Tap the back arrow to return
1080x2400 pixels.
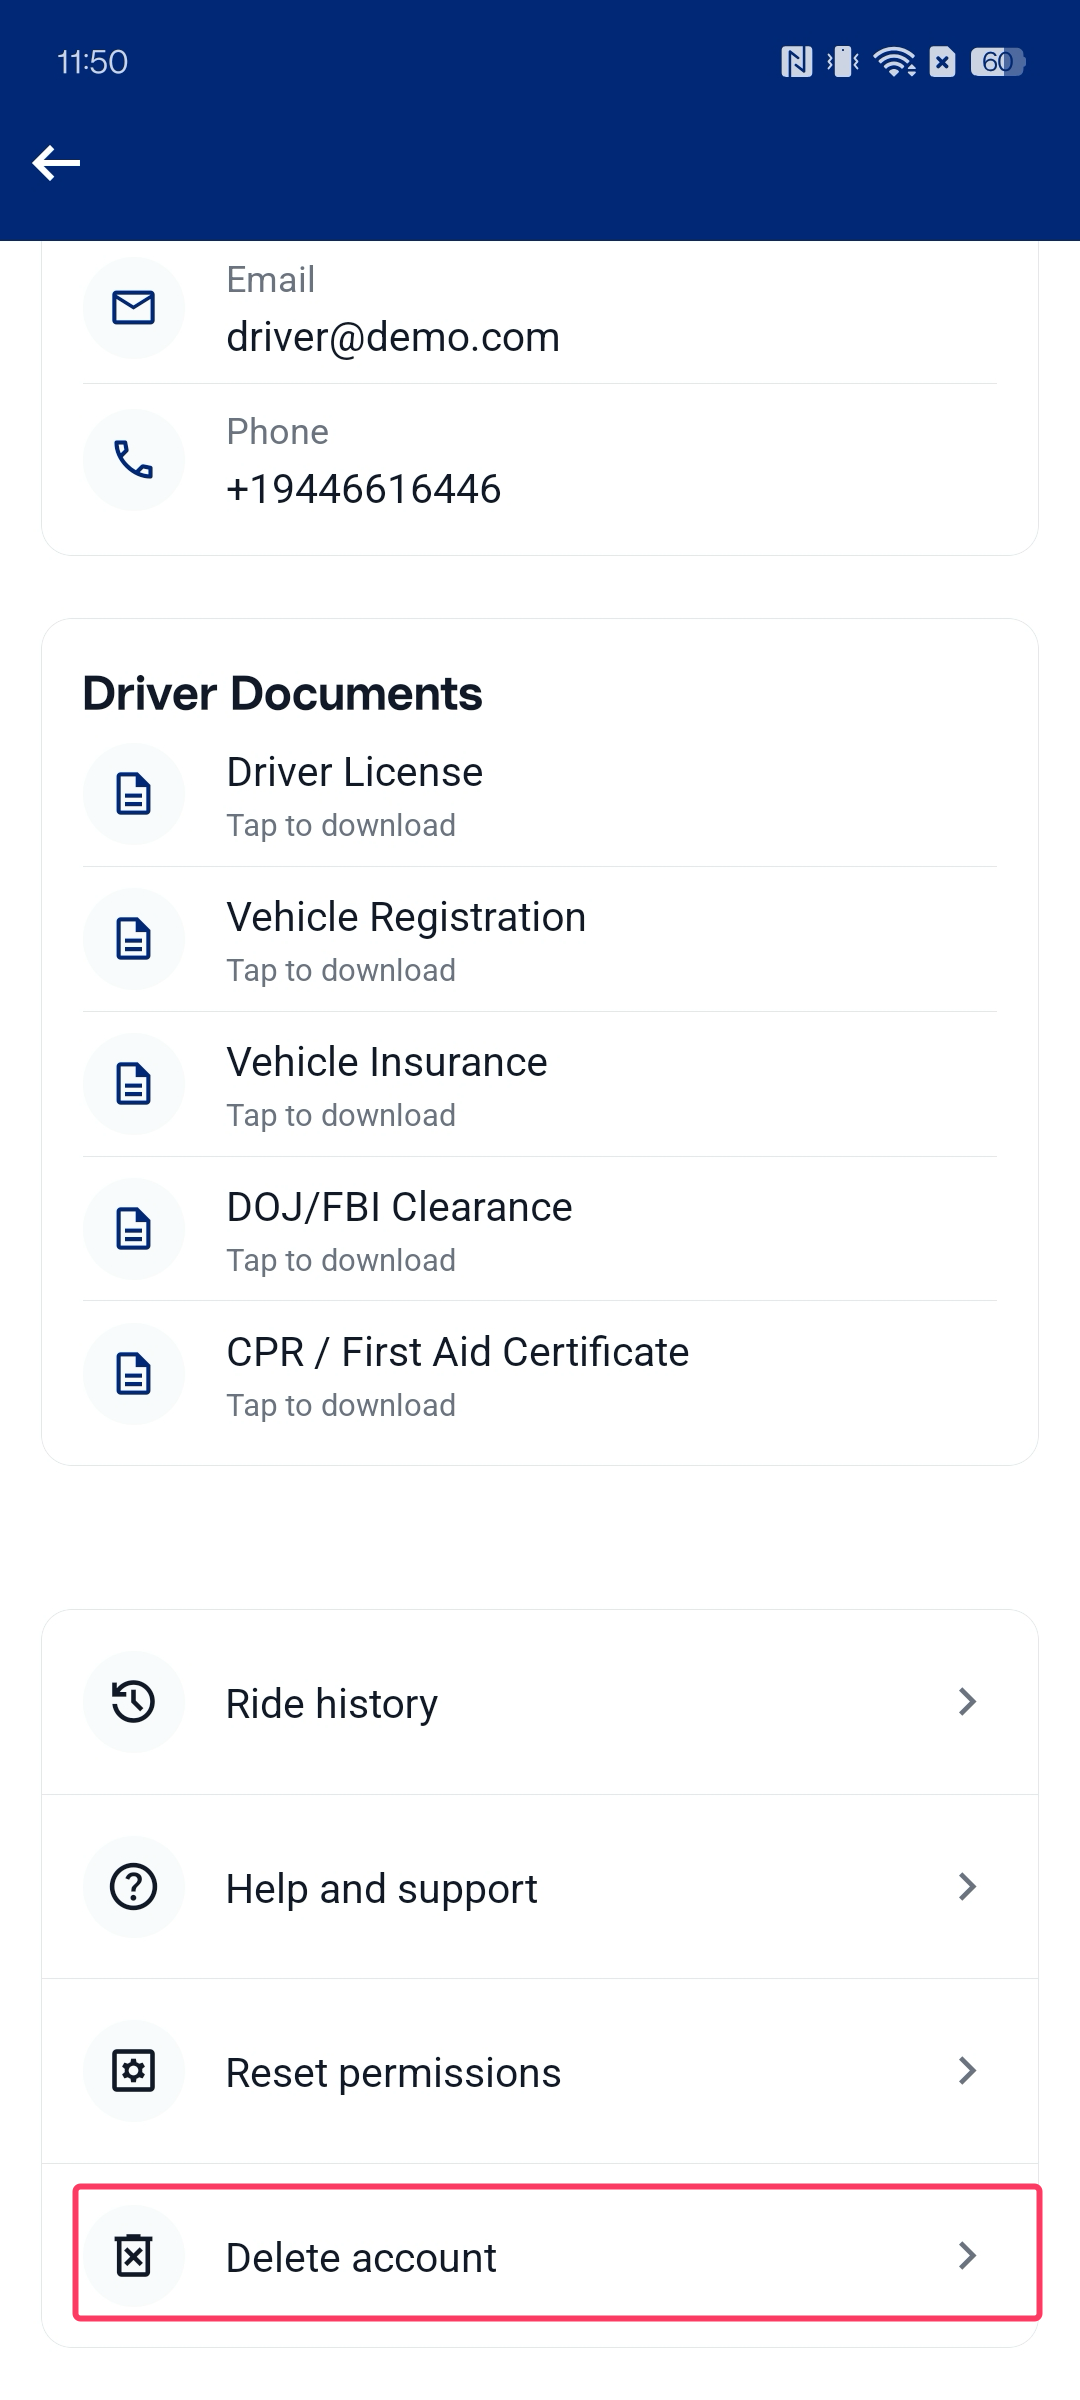[56, 161]
